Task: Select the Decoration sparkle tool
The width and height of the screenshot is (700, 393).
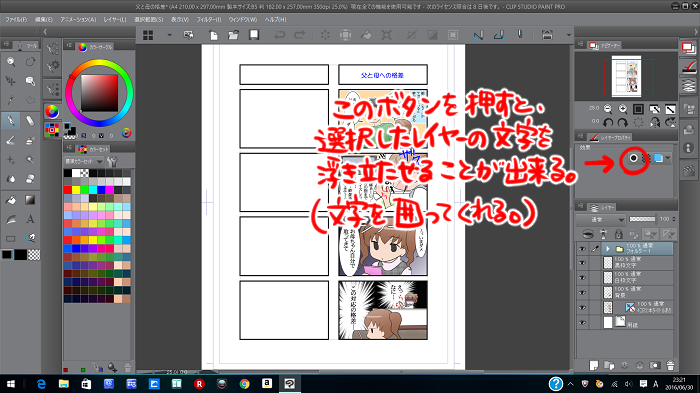Action: 11,159
